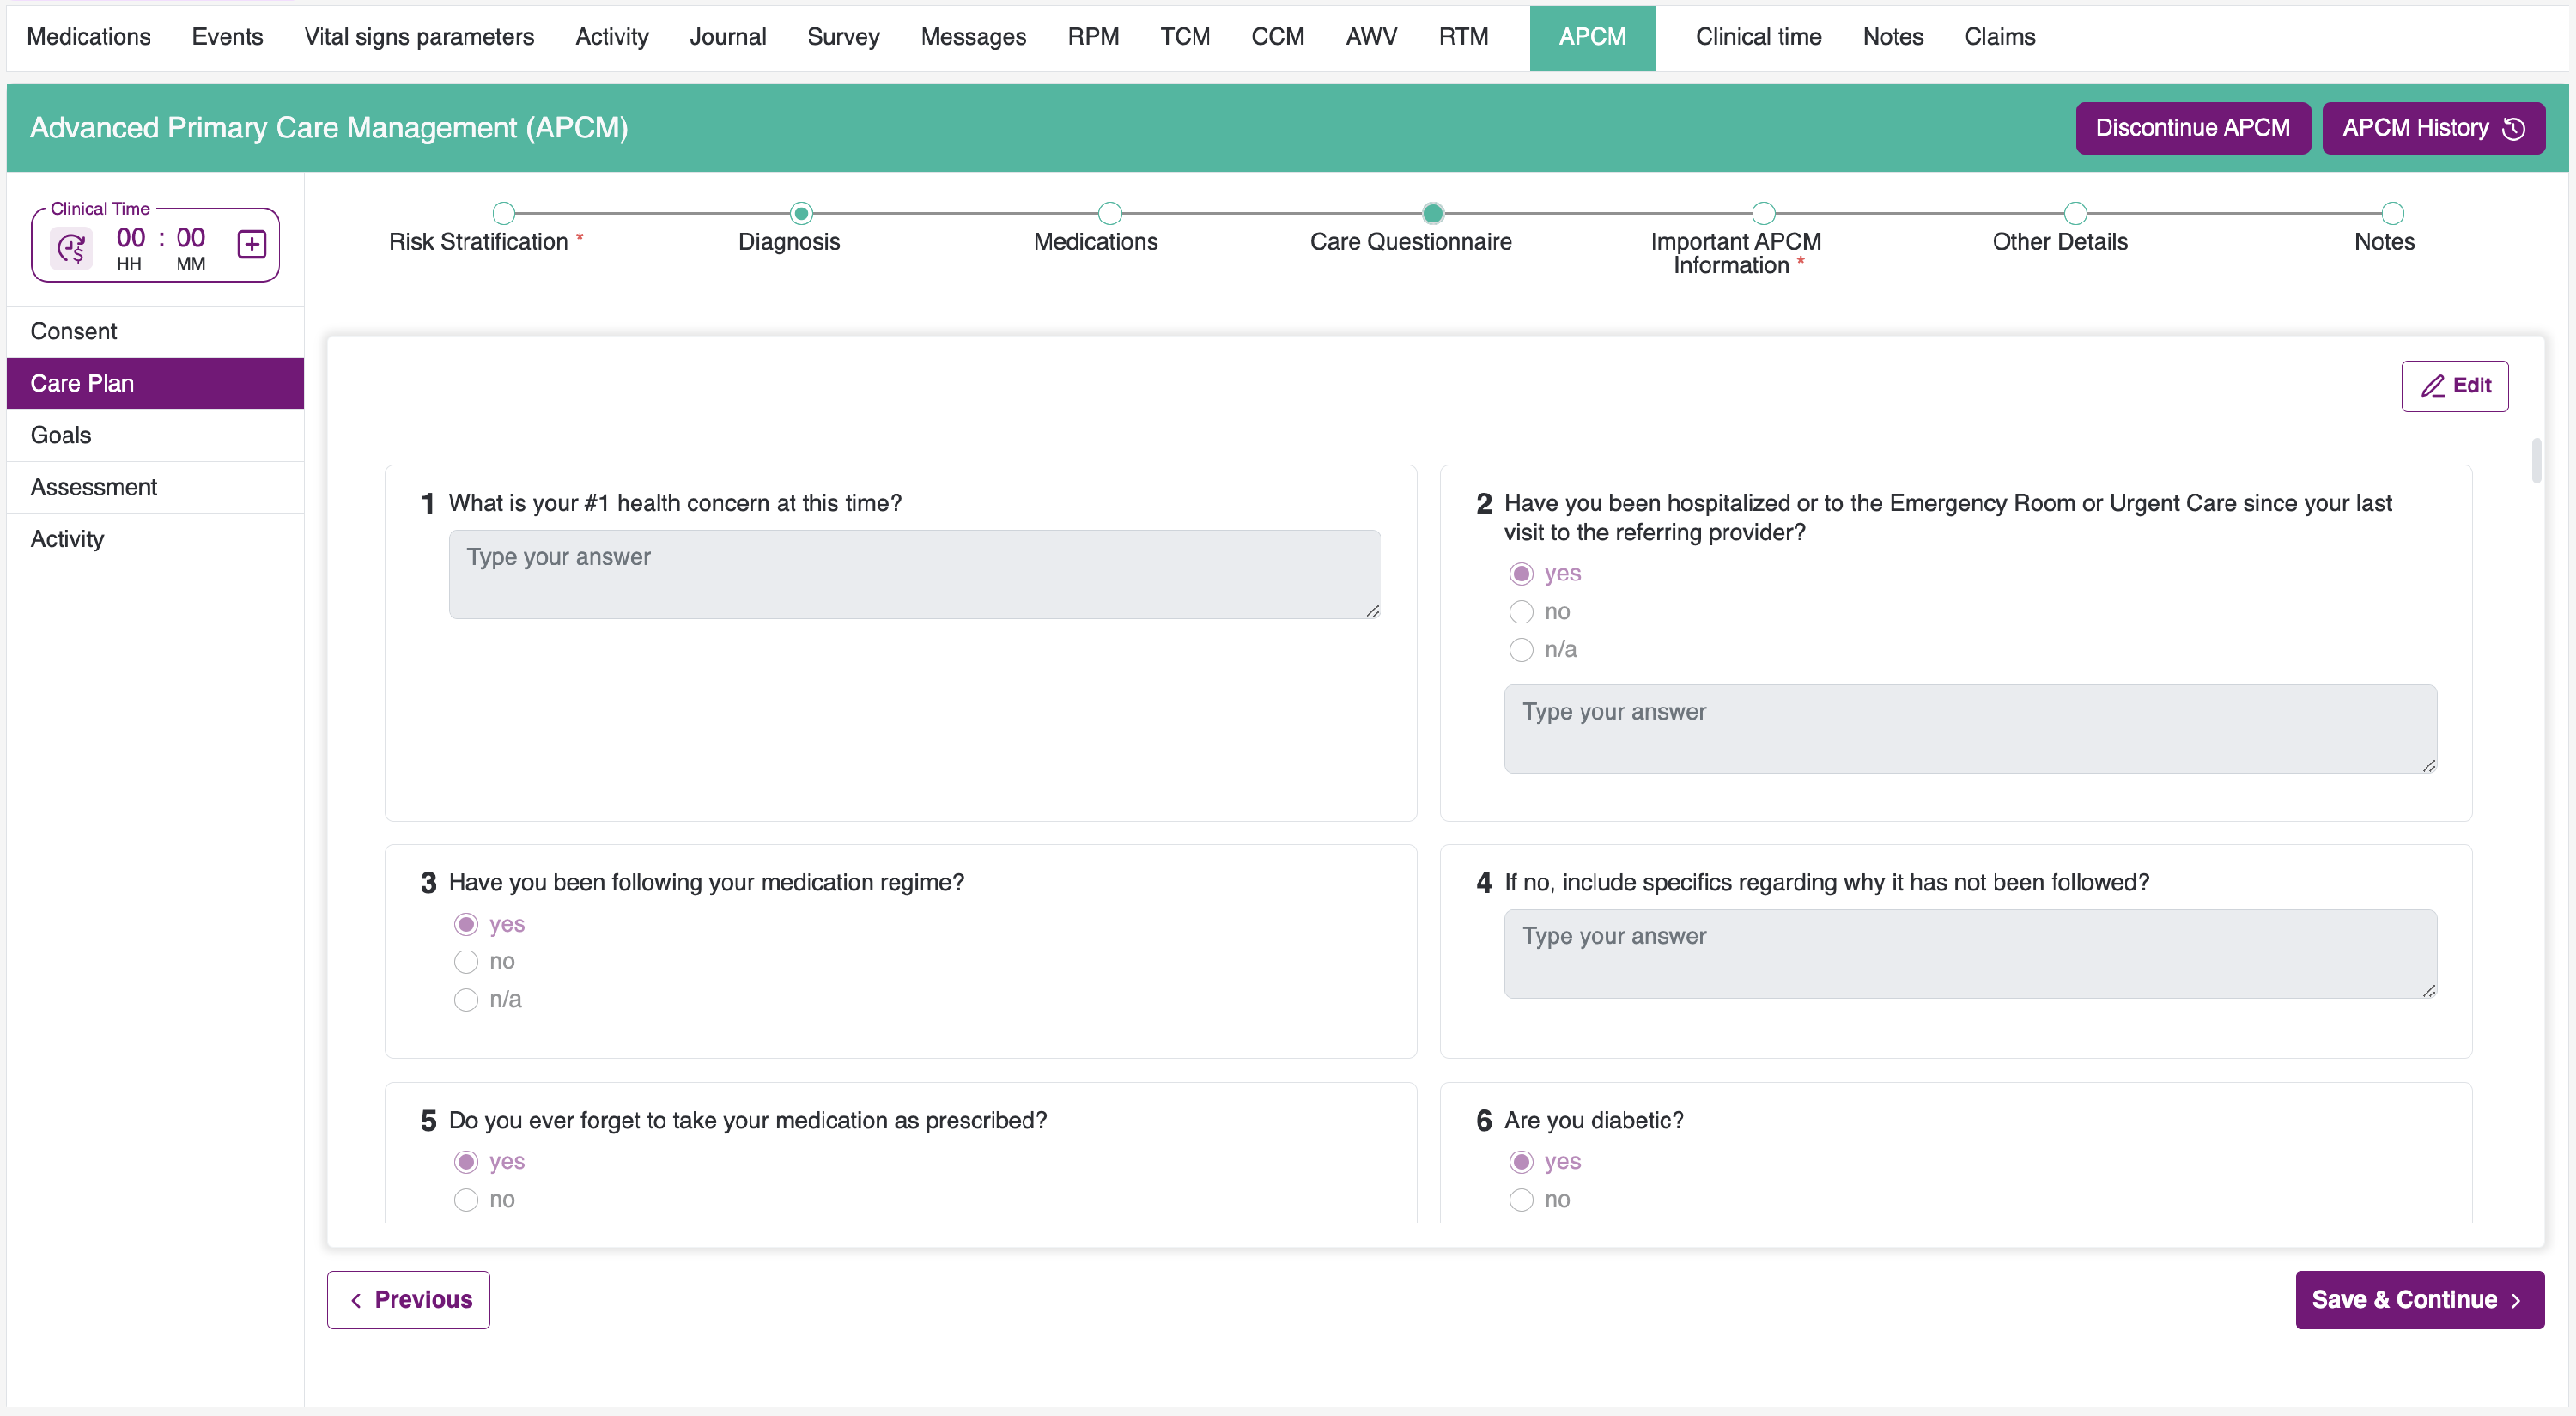
Task: Click the APCM History clock icon
Action: tap(2514, 129)
